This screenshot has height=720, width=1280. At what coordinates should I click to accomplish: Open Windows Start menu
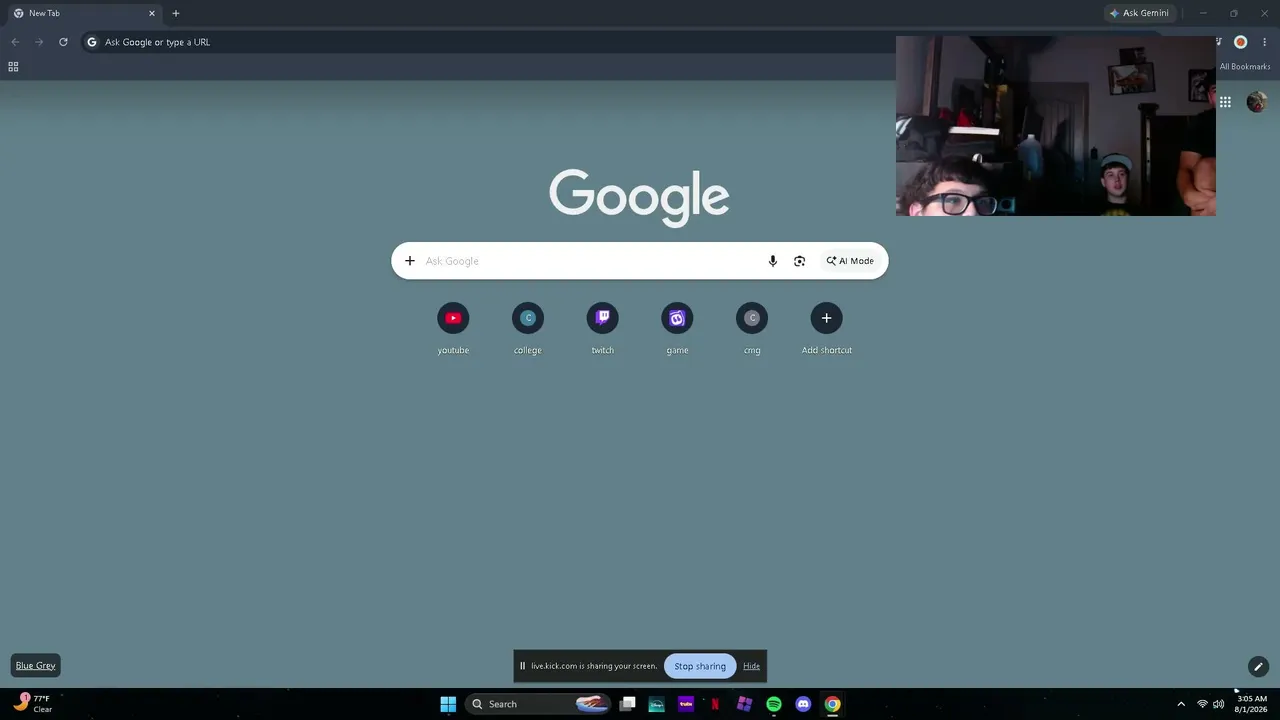[x=448, y=704]
